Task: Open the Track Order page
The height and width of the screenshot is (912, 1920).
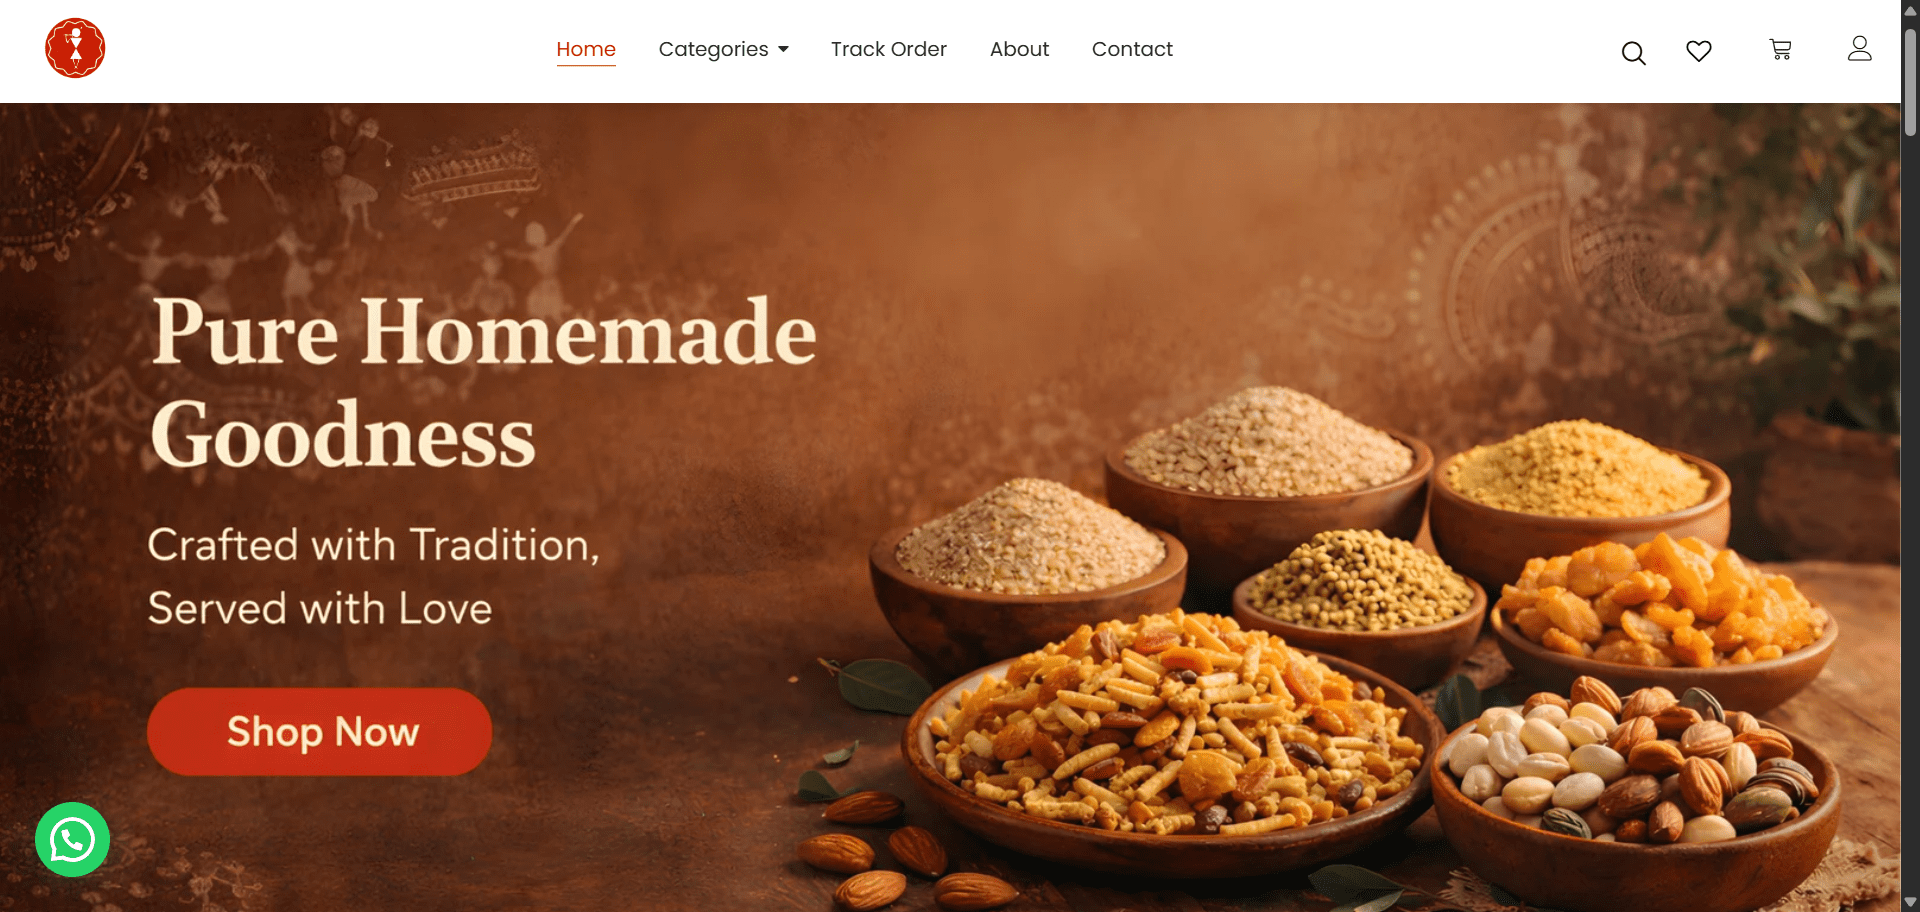Action: click(888, 49)
